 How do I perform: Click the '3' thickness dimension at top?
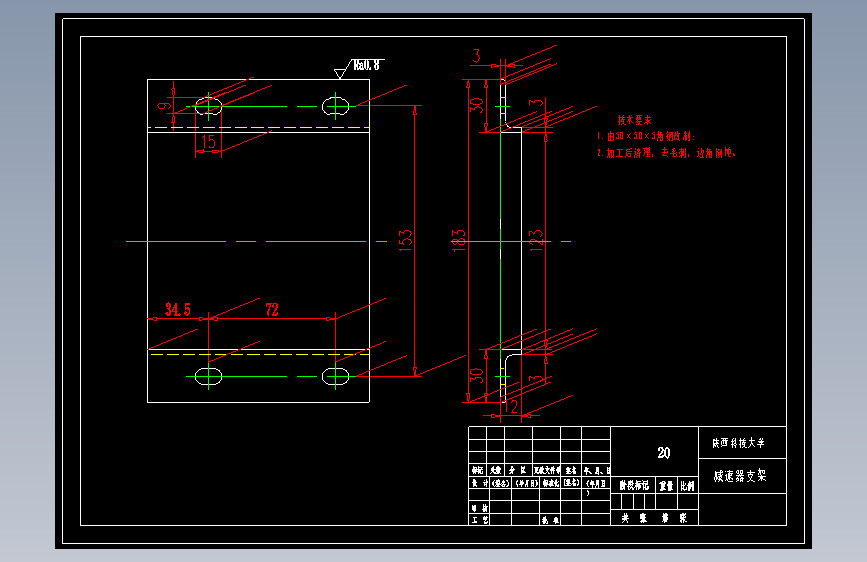pos(477,56)
